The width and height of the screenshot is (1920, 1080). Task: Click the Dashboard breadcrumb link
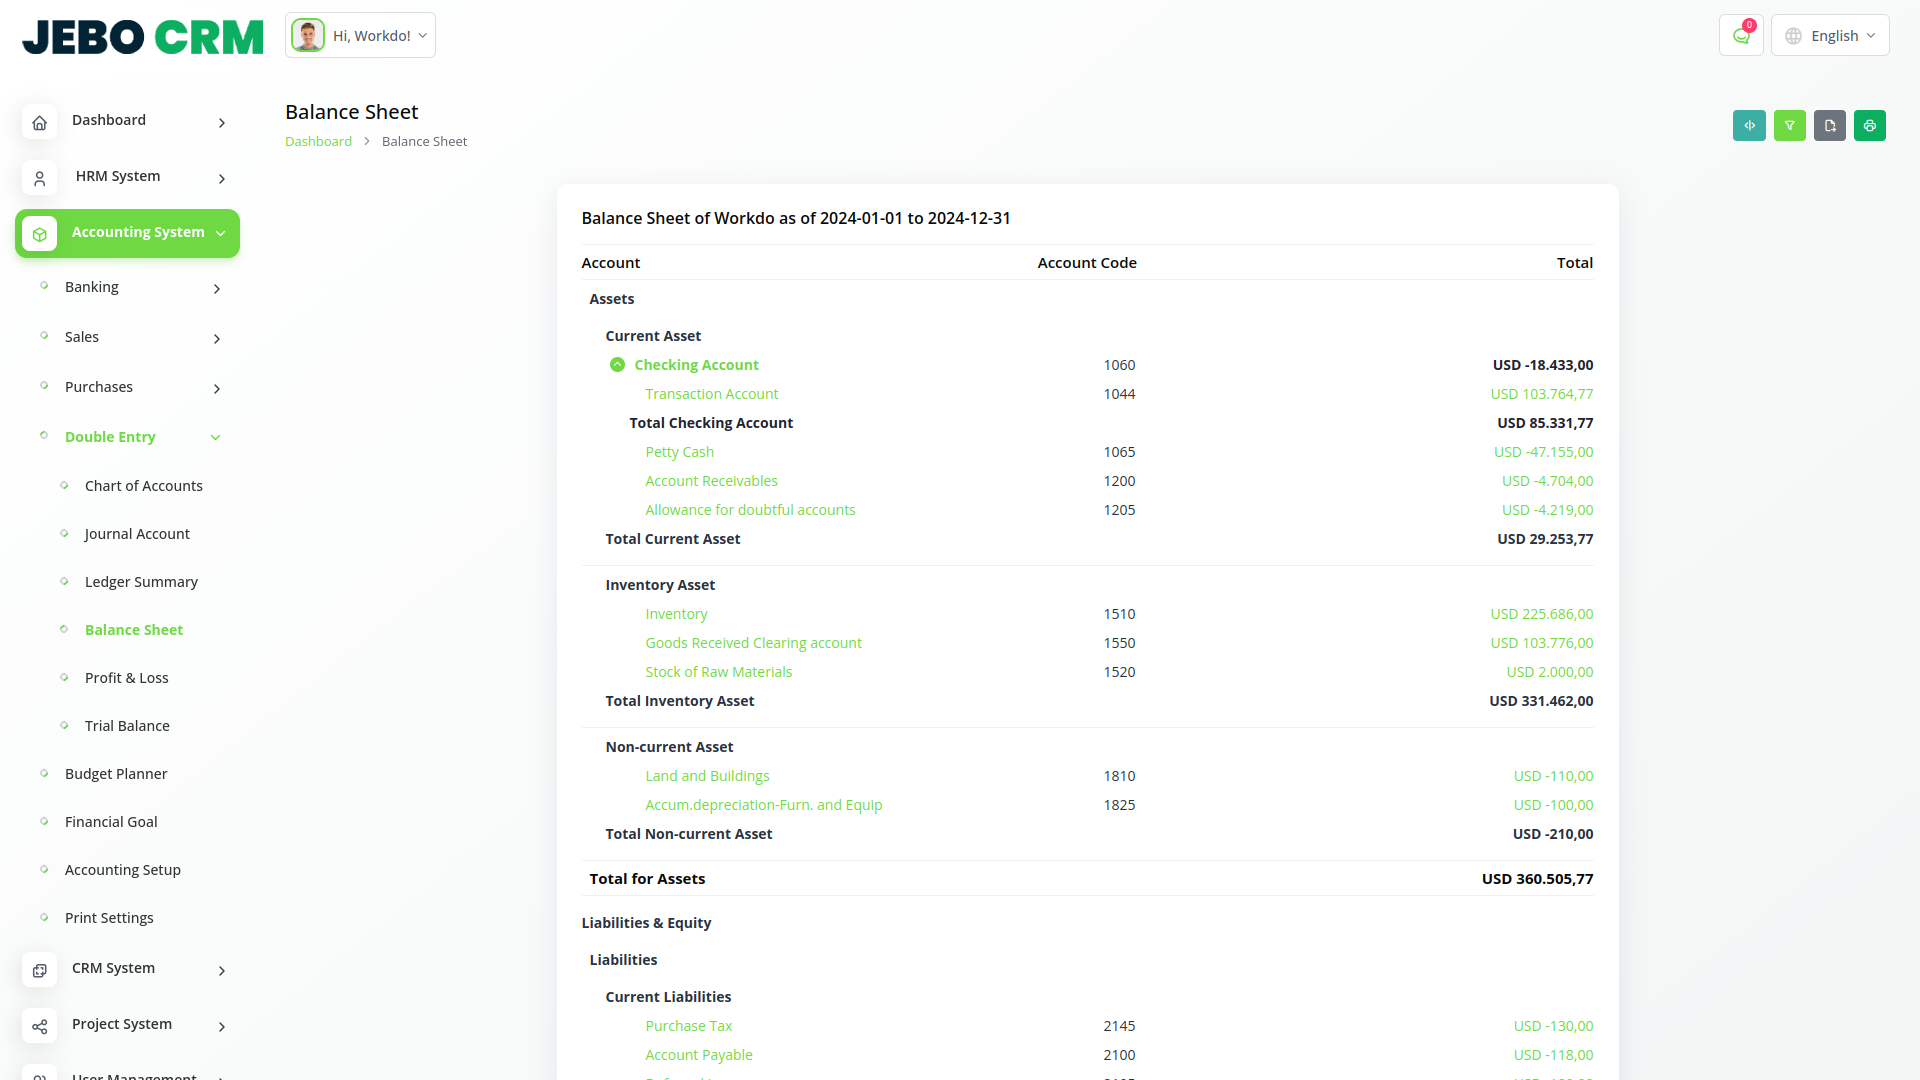coord(318,142)
